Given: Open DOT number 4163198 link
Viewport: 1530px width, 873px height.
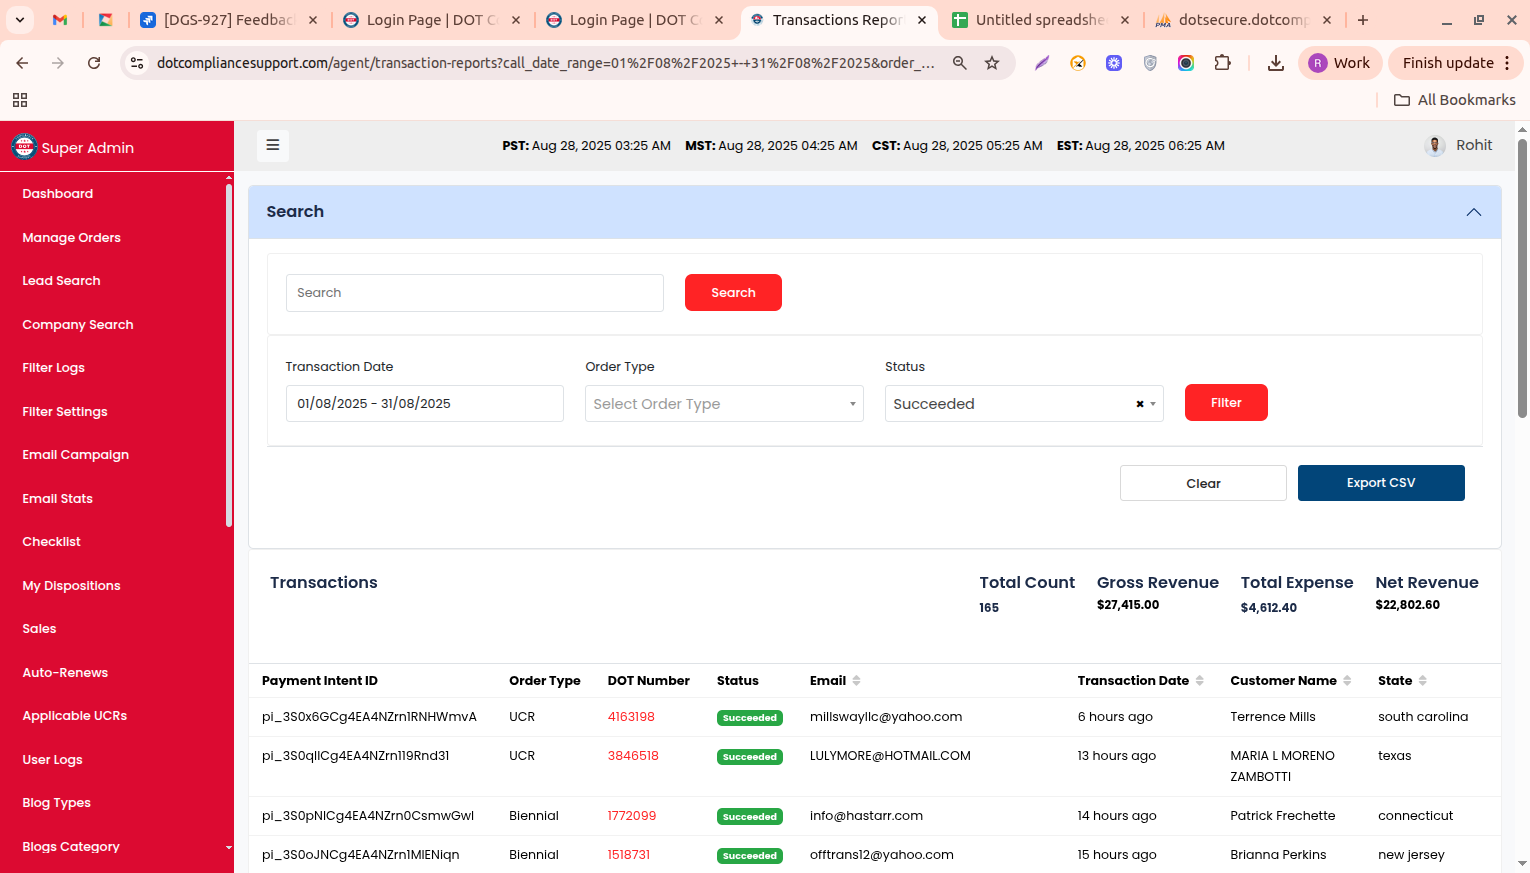Looking at the screenshot, I should pyautogui.click(x=631, y=717).
